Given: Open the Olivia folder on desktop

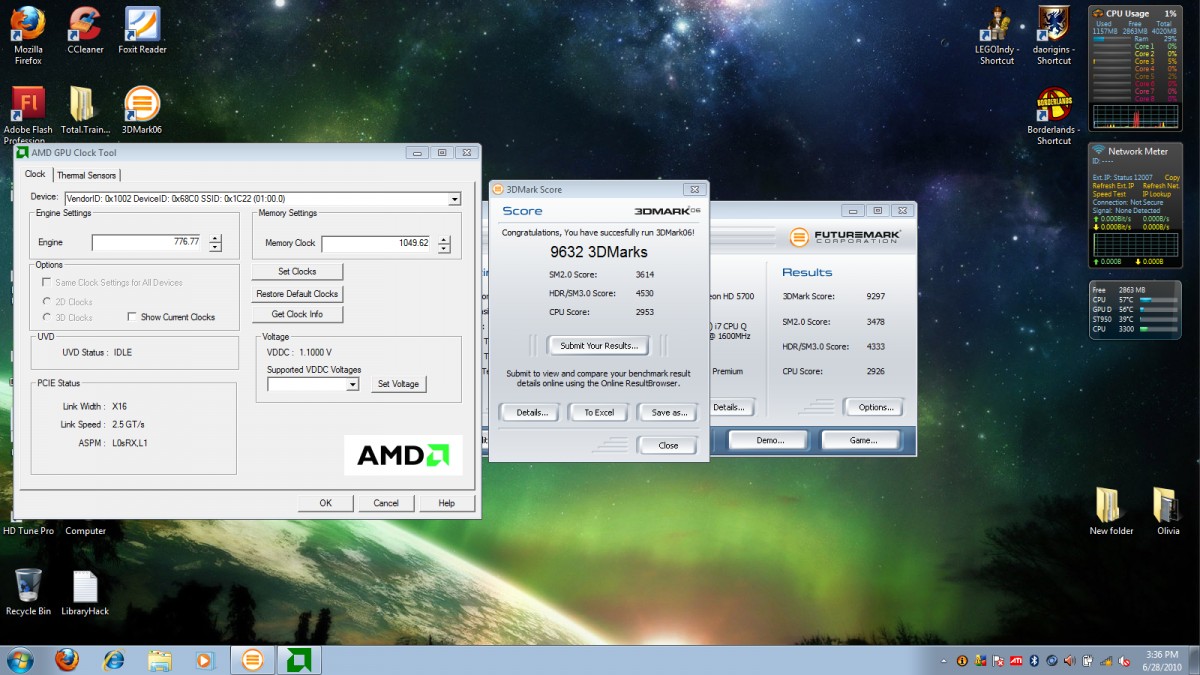Looking at the screenshot, I should 1168,512.
